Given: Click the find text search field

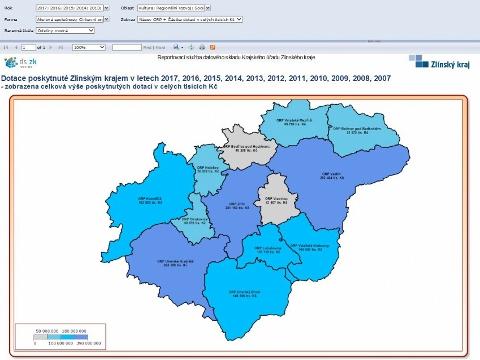Looking at the screenshot, I should pyautogui.click(x=127, y=48).
